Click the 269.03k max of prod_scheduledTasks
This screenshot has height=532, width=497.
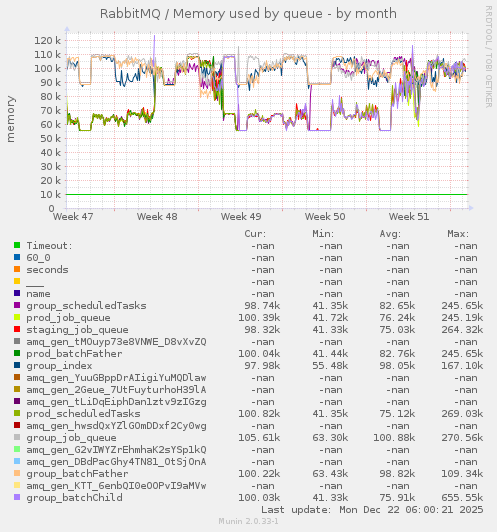462,414
